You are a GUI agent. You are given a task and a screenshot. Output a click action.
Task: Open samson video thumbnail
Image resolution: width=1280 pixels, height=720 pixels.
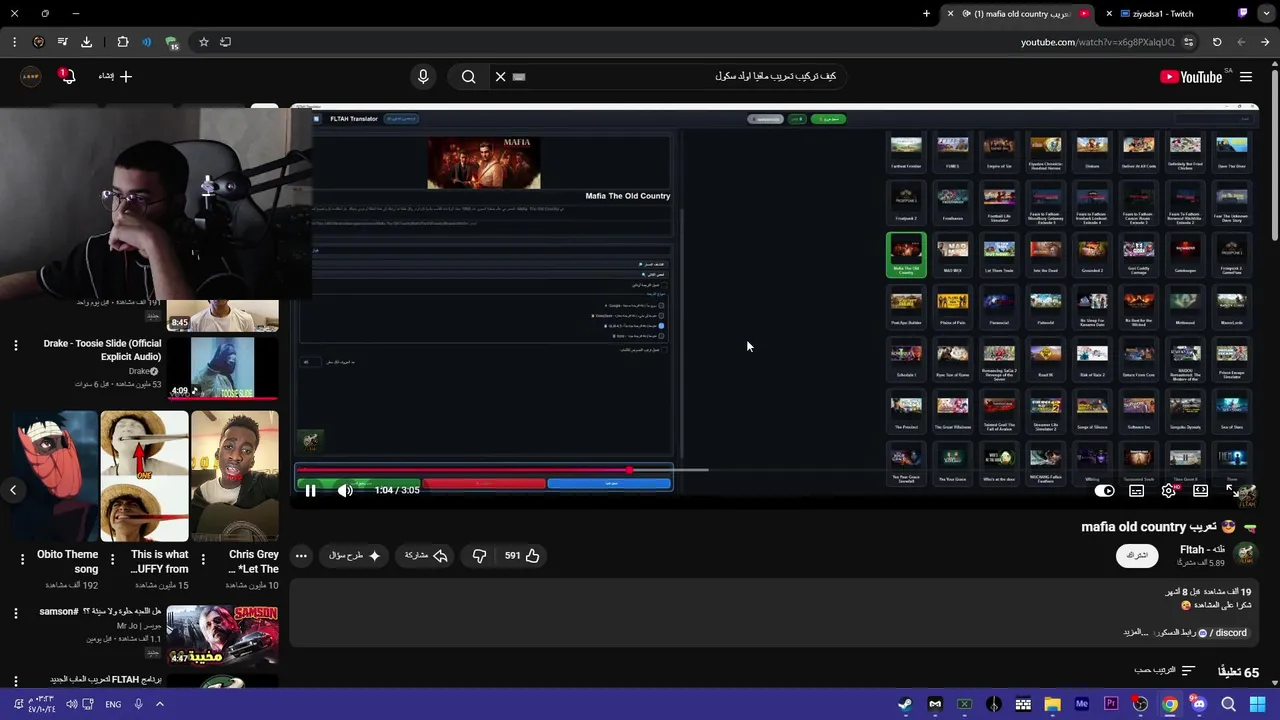click(222, 635)
